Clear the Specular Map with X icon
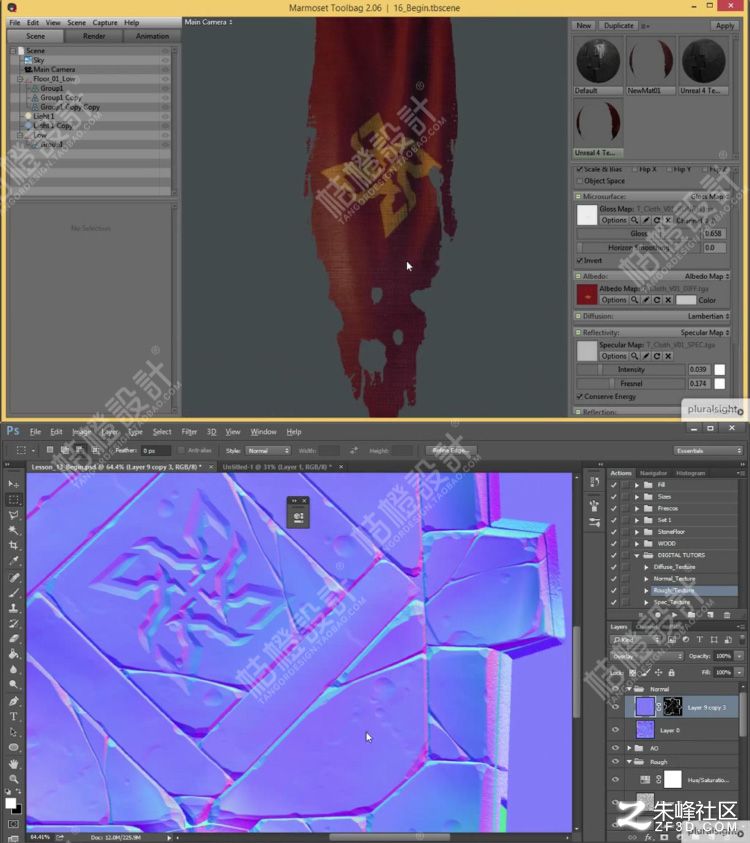750x843 pixels. click(x=668, y=356)
